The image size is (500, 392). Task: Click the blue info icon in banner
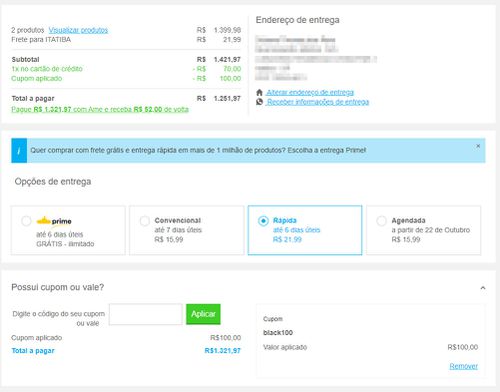click(x=19, y=151)
